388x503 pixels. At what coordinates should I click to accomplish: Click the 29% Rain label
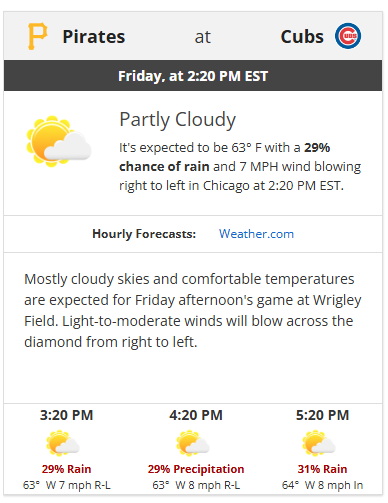click(x=66, y=469)
